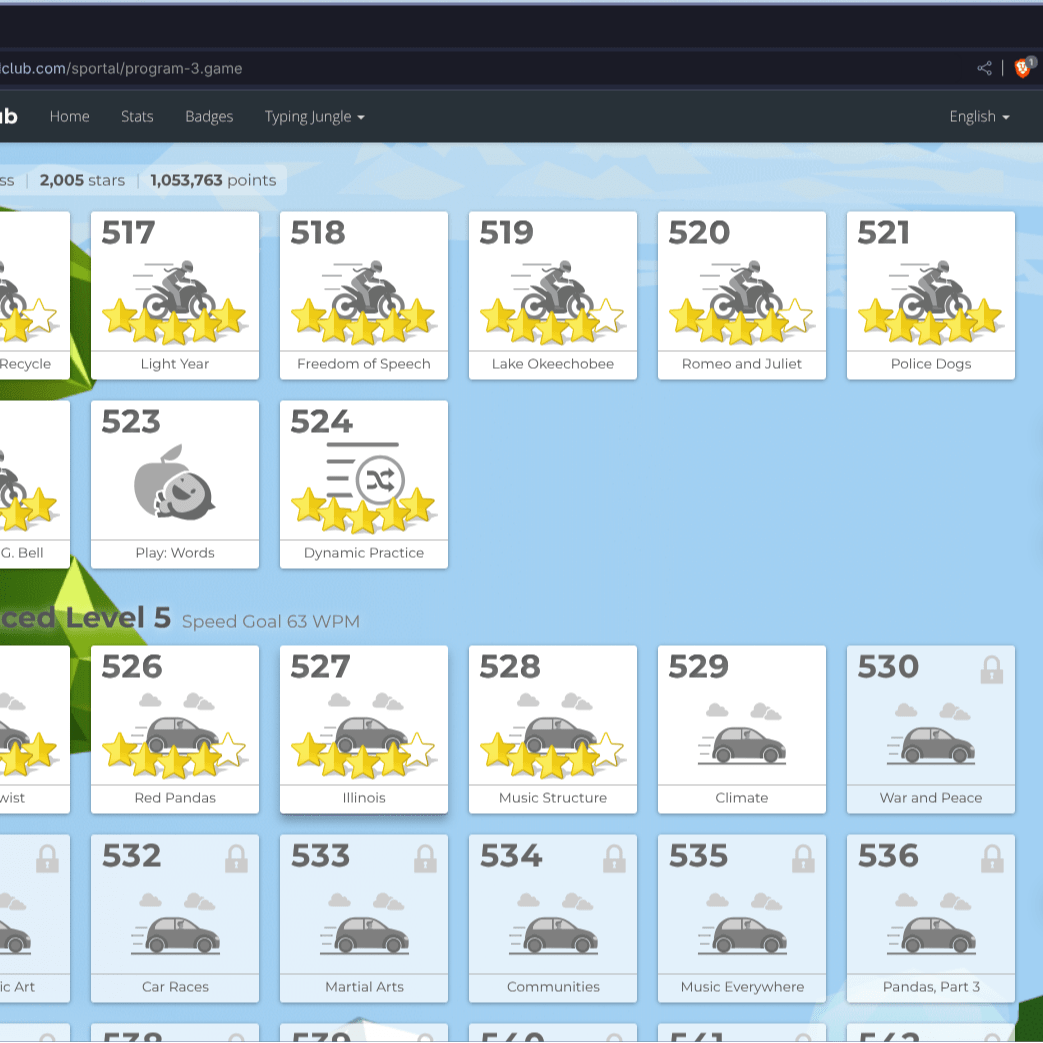Click the Music Everywhere lesson title

pos(742,986)
